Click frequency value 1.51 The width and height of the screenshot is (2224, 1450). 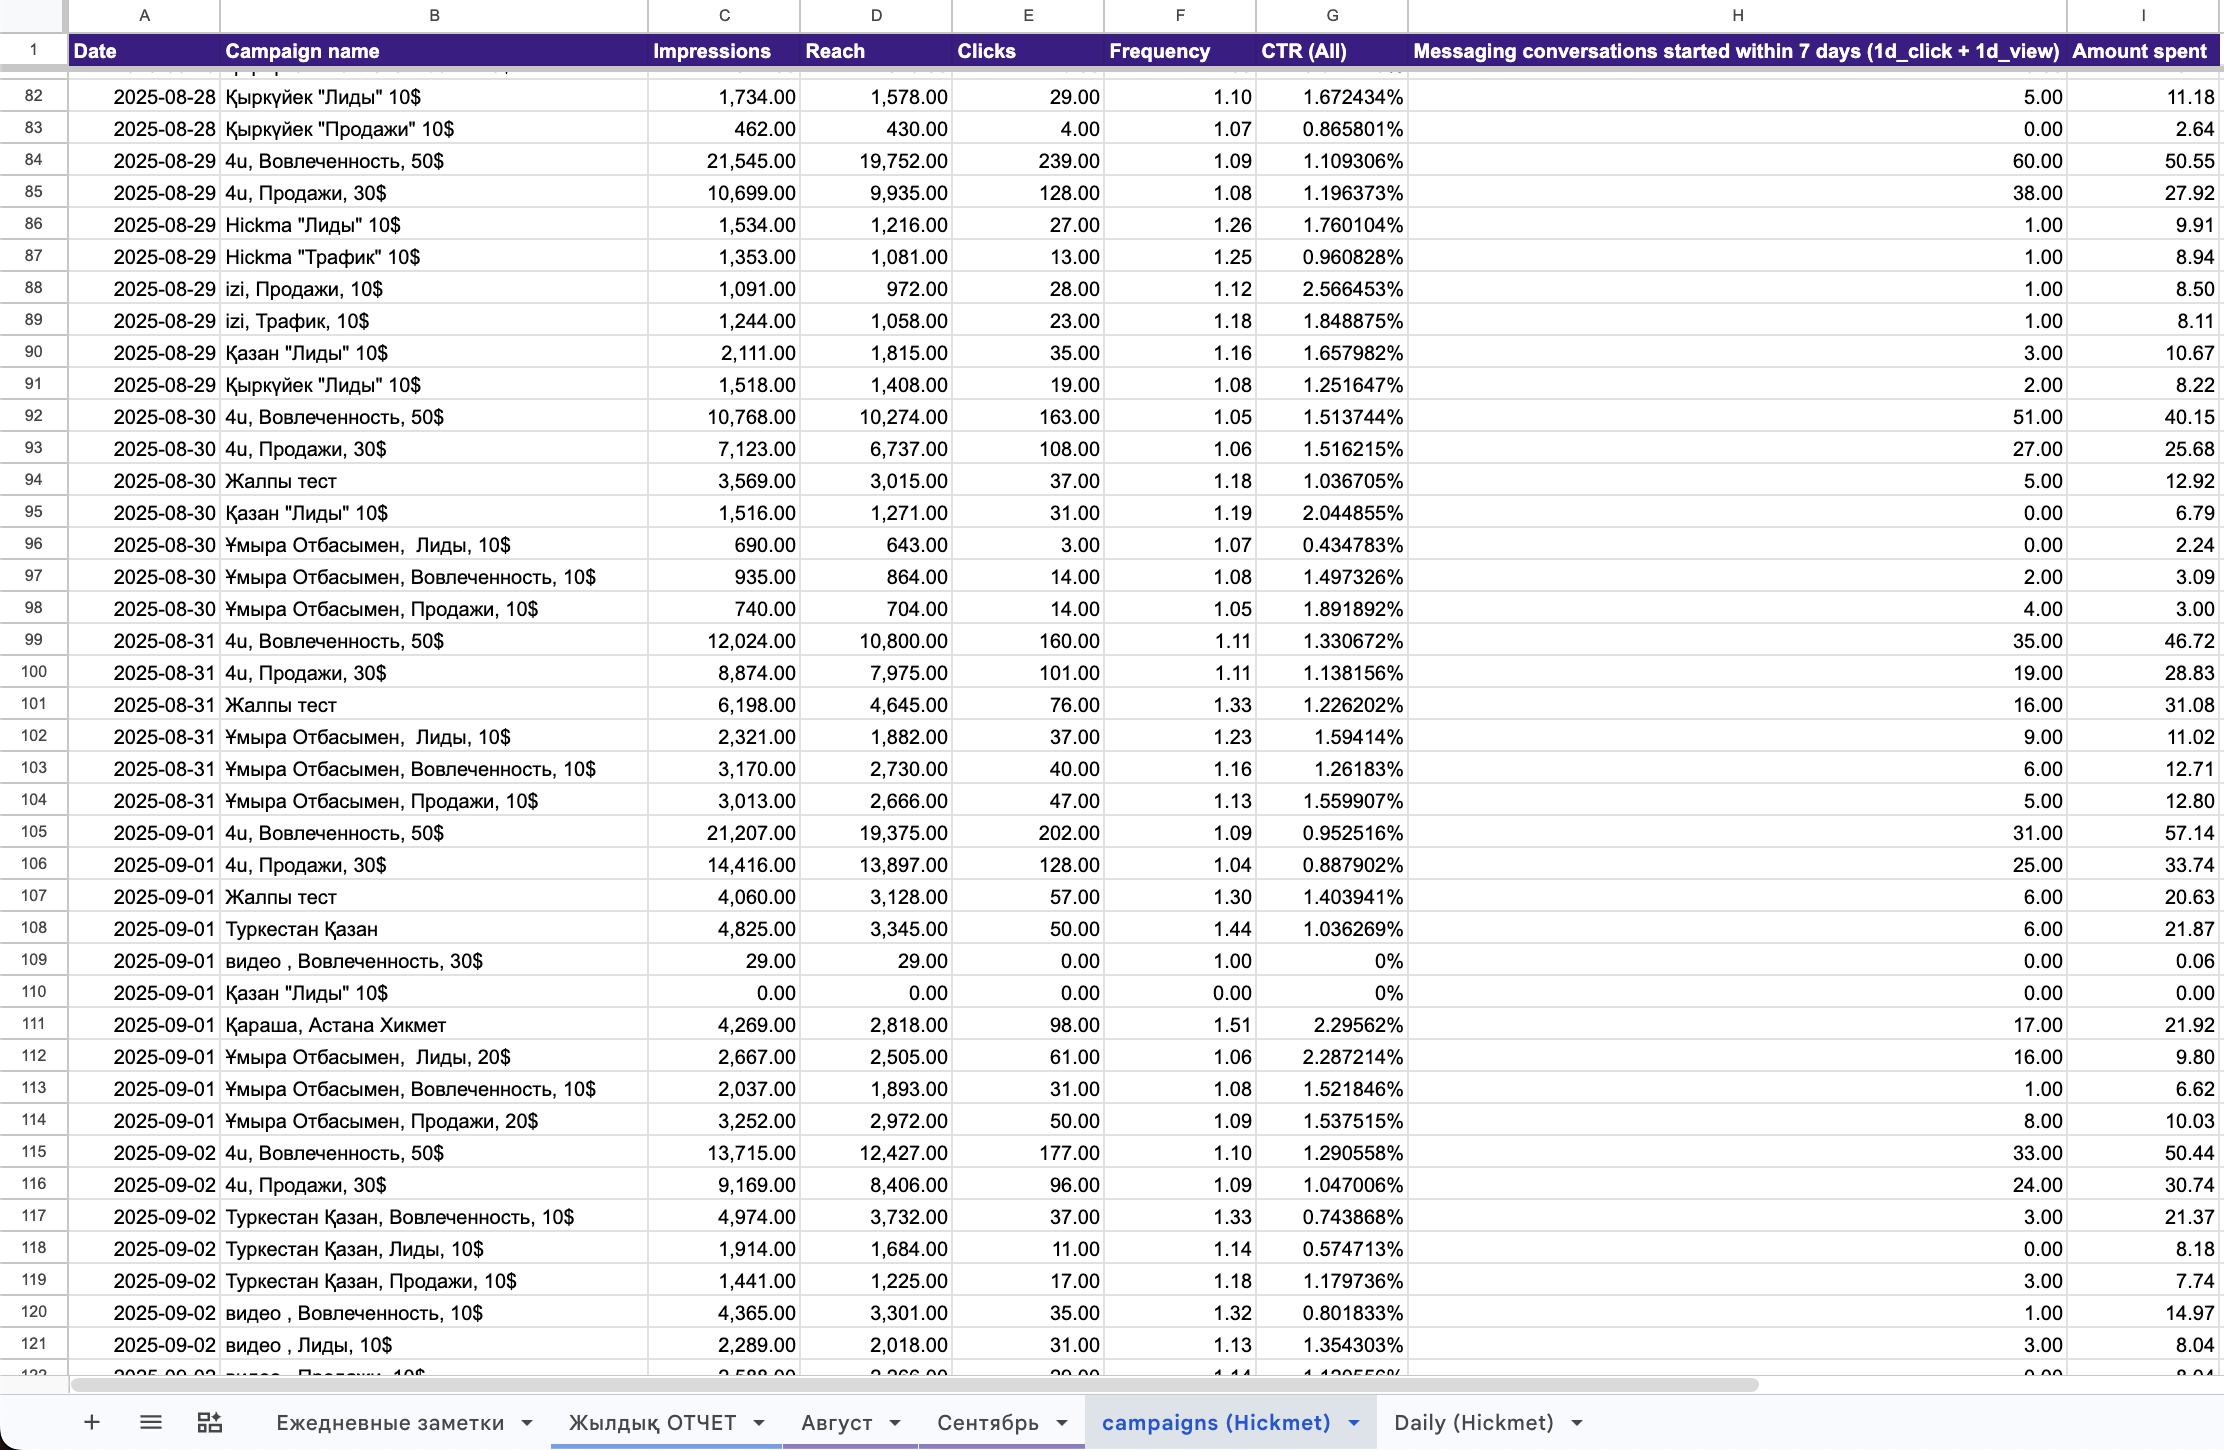tap(1180, 1025)
